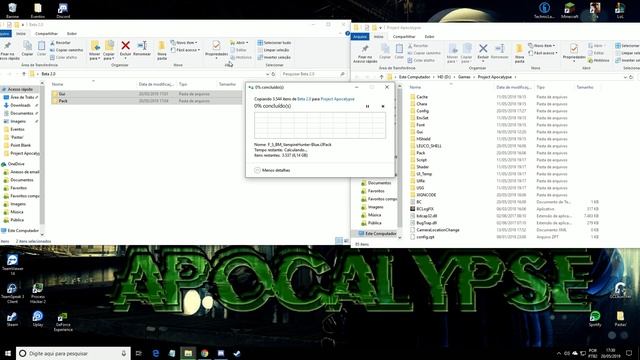Viewport: 640px width, 360px height.
Task: Switch to Compartilhar tab in Beta 2.0 window
Action: 46,33
